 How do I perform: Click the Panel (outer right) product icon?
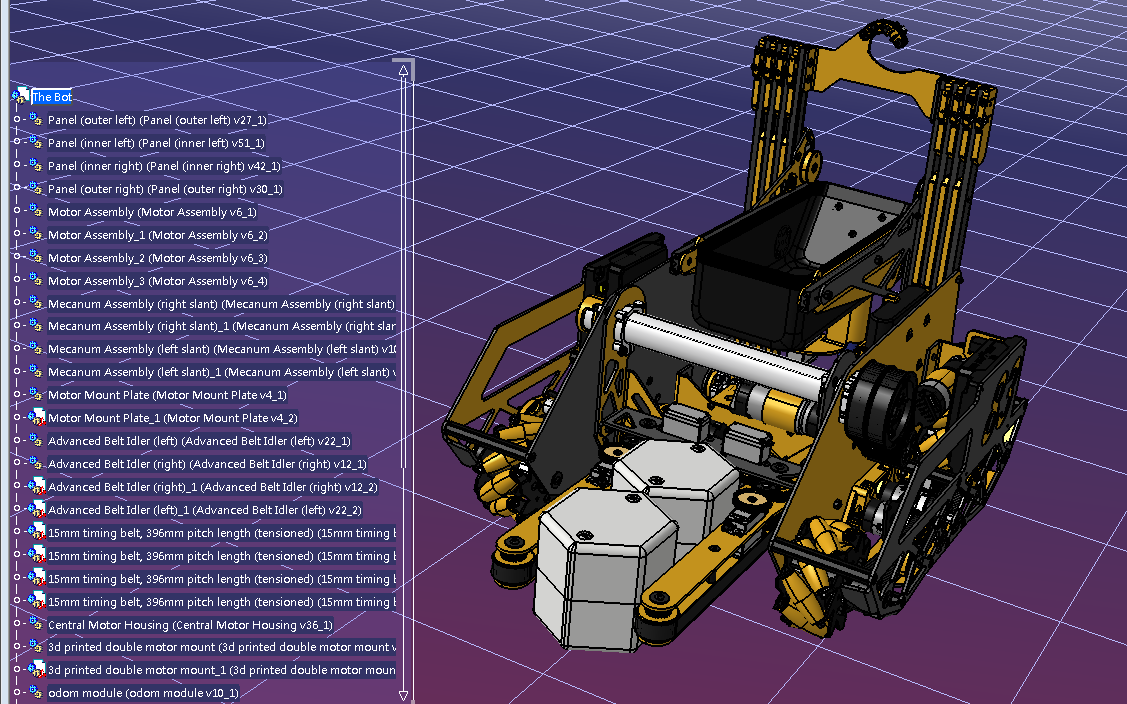pyautogui.click(x=35, y=188)
